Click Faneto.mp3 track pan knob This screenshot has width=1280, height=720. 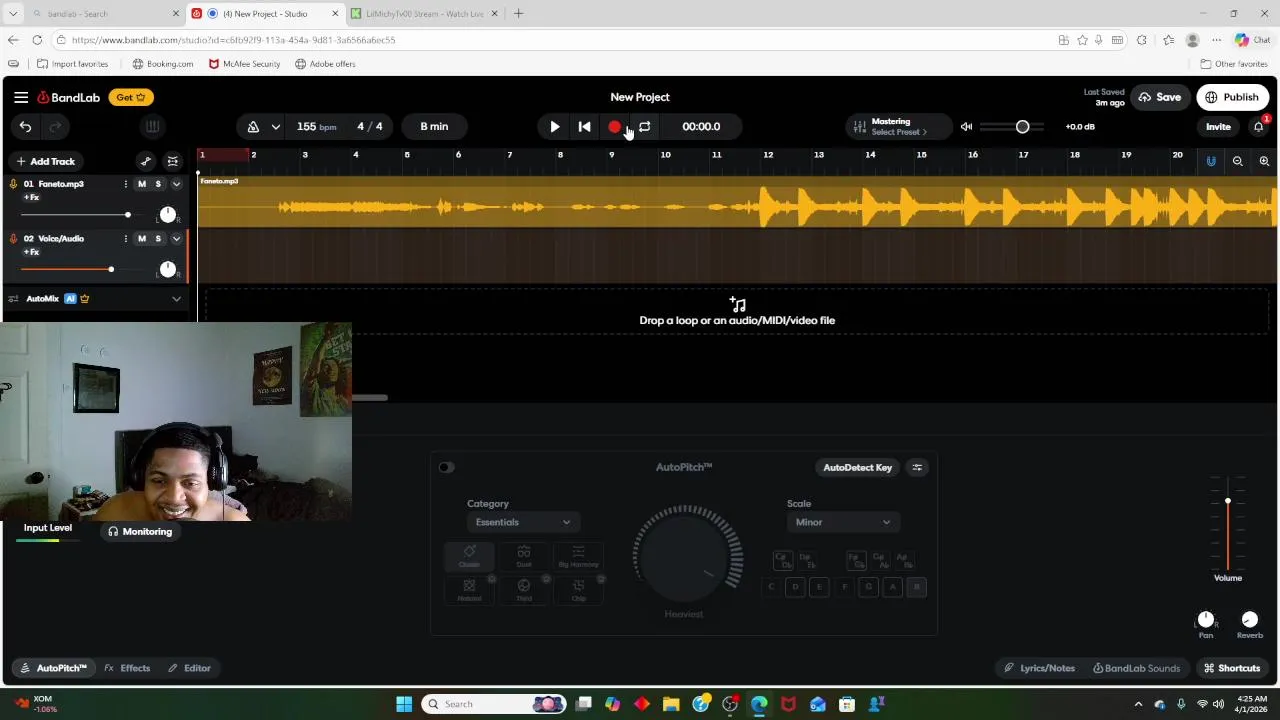pos(167,215)
